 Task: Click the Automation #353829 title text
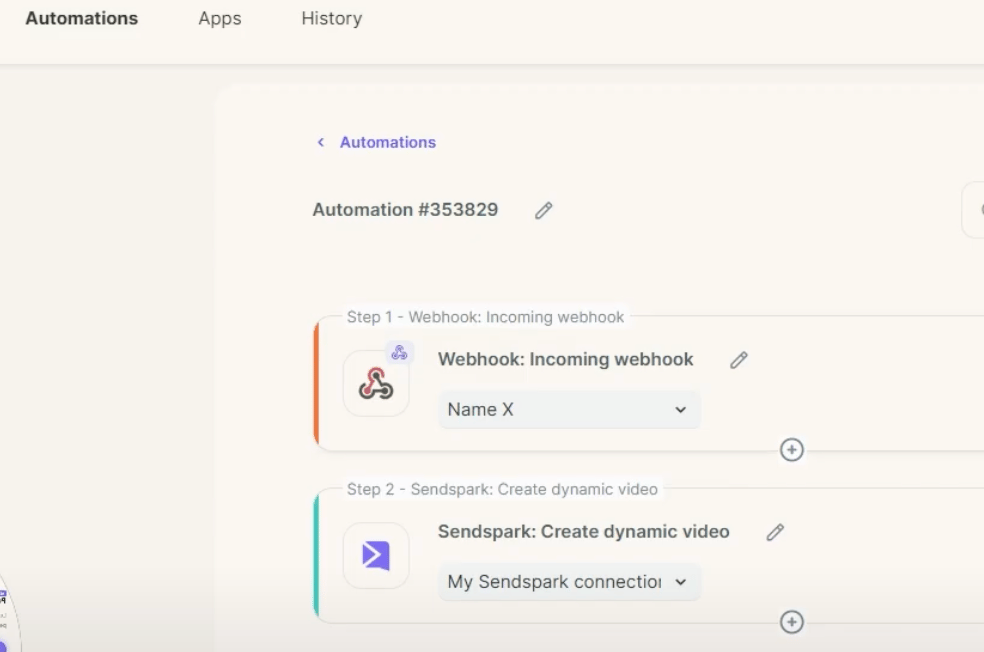point(405,210)
